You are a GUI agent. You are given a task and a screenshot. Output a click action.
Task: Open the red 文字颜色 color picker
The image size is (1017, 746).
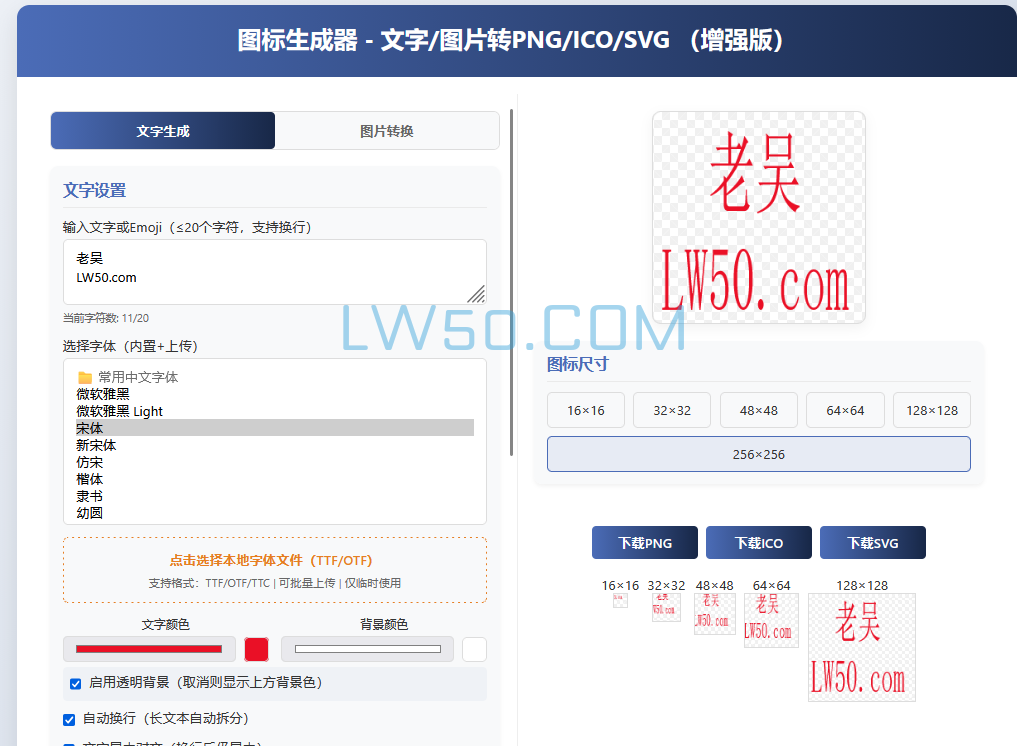(256, 649)
